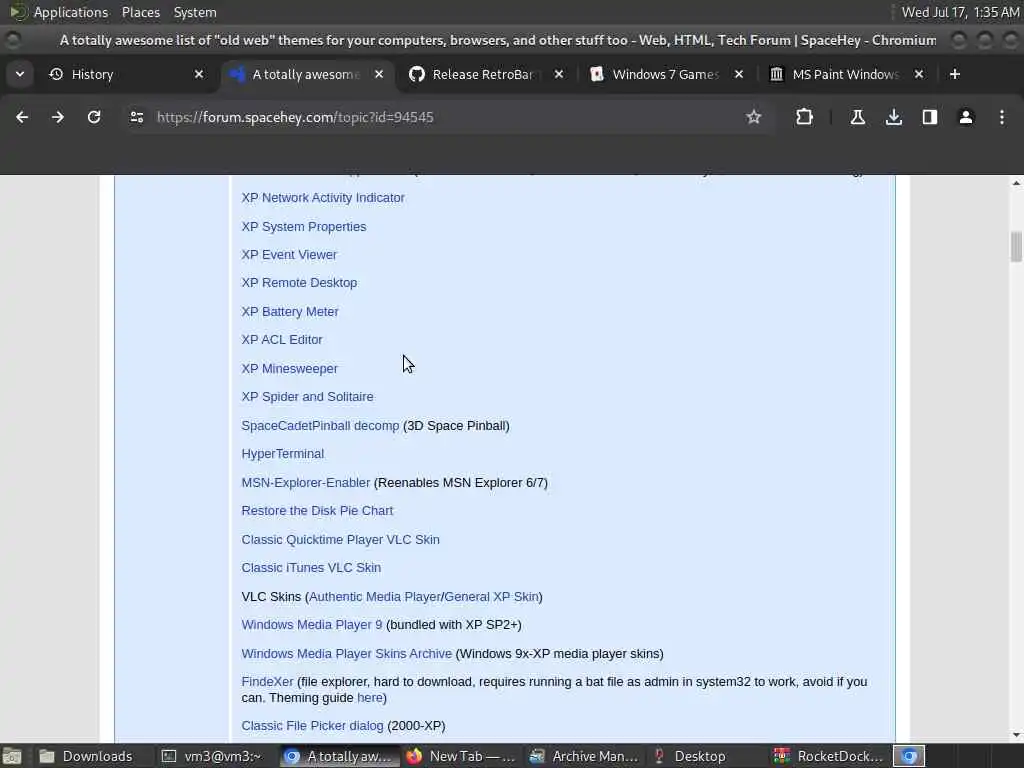This screenshot has width=1024, height=768.
Task: Open Windows Media Player Skins Archive link
Action: pyautogui.click(x=346, y=654)
